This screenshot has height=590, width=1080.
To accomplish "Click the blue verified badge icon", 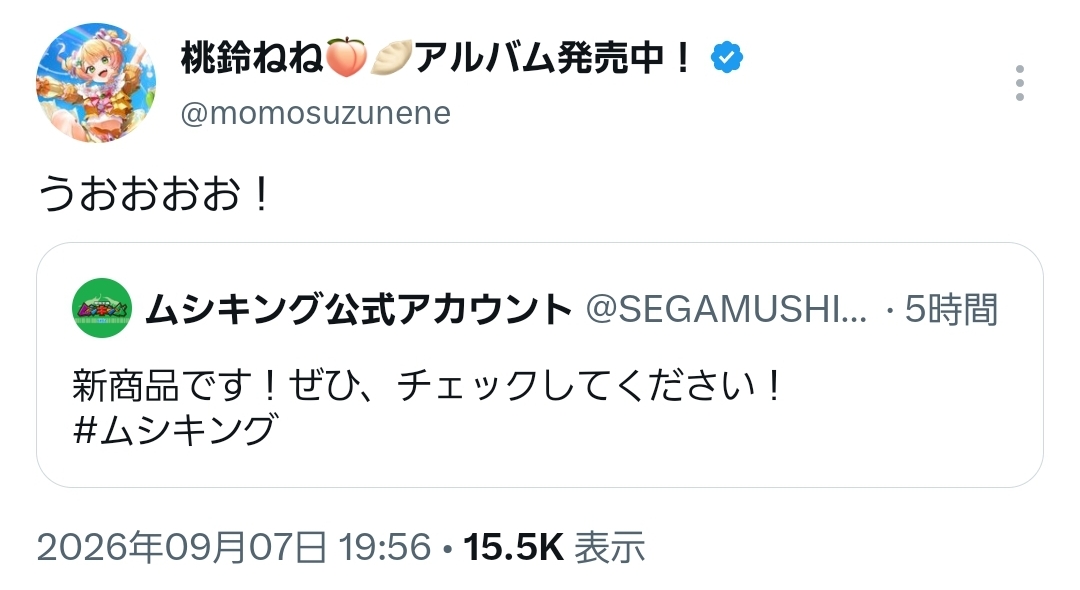I will (x=727, y=57).
